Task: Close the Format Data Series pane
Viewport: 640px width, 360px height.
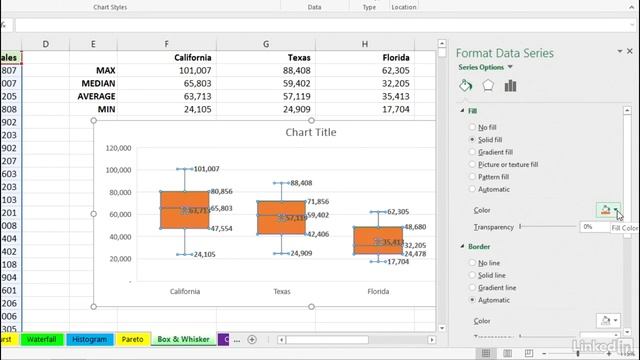Action: [630, 51]
